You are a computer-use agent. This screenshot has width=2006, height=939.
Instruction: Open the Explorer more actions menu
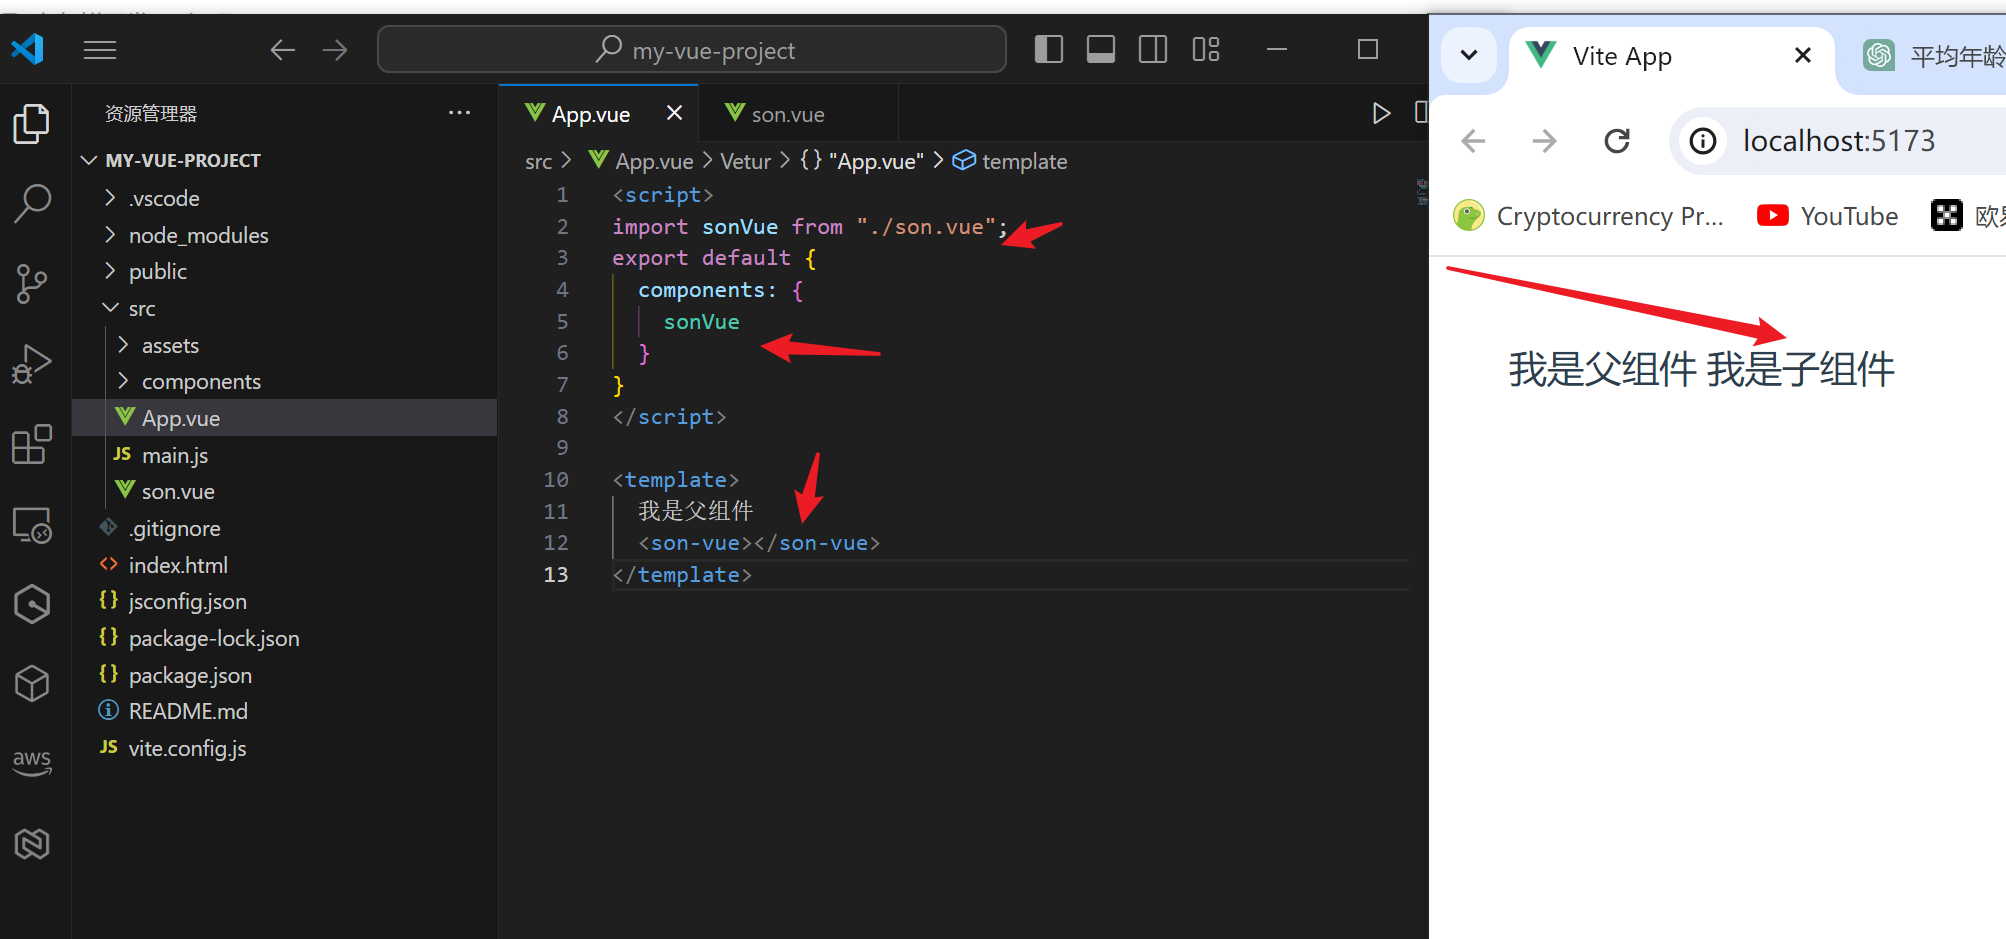pyautogui.click(x=460, y=113)
